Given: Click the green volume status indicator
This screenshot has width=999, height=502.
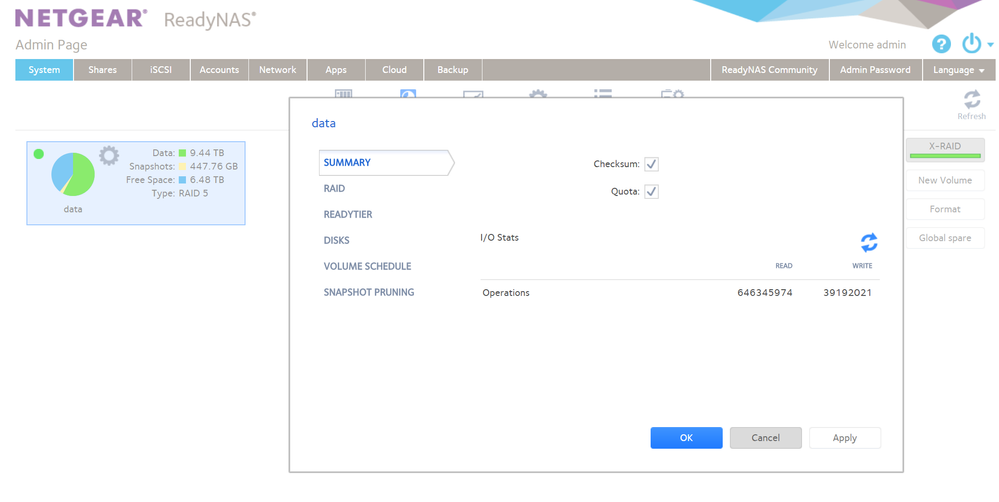Looking at the screenshot, I should pos(38,154).
